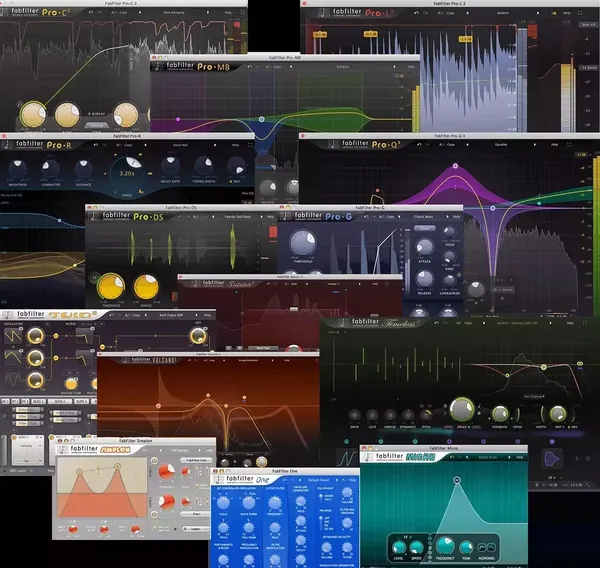The width and height of the screenshot is (600, 568).
Task: Click the undo arrow in Pro-Q 3 header
Action: coord(419,145)
